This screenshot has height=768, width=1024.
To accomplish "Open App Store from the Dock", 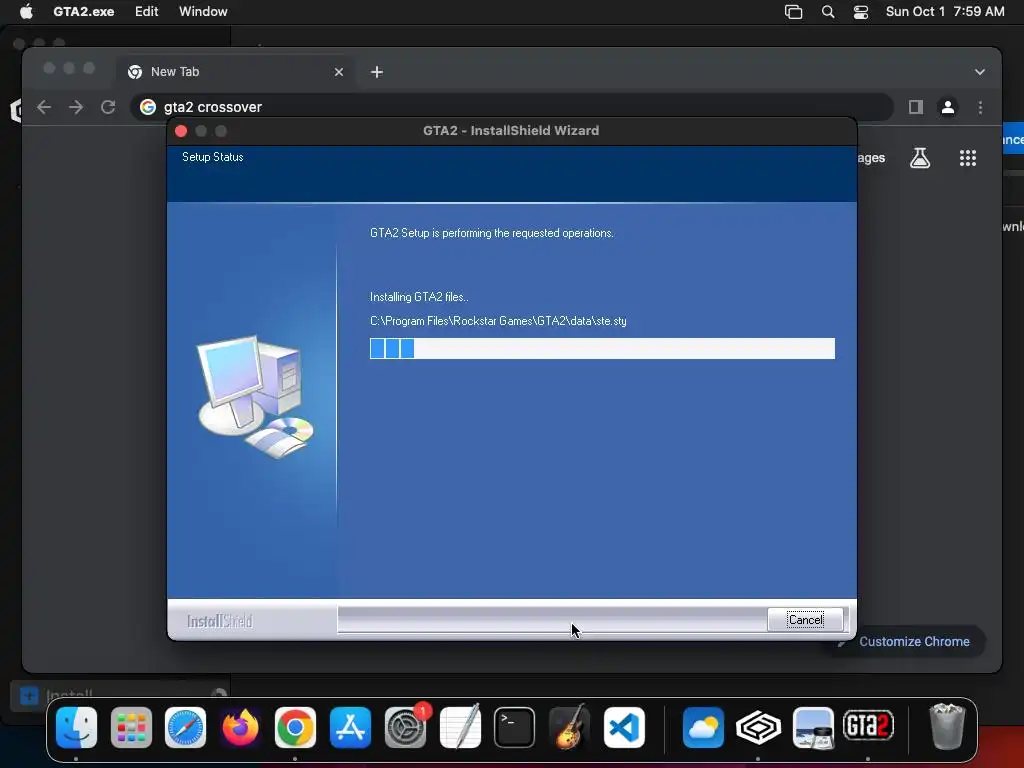I will (x=350, y=727).
